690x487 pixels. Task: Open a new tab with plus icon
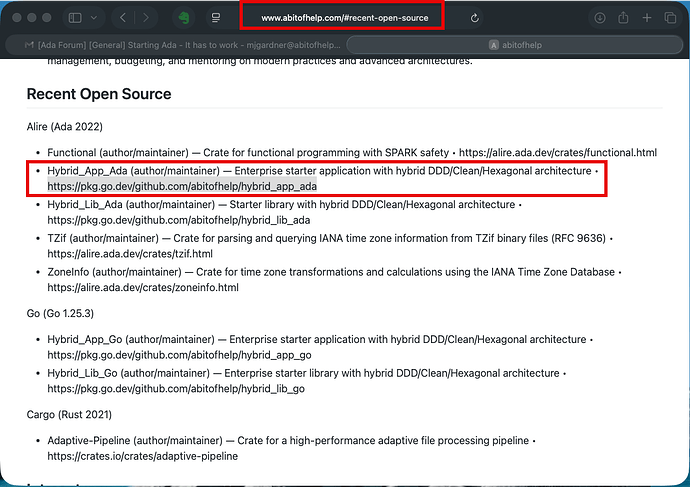(x=647, y=18)
